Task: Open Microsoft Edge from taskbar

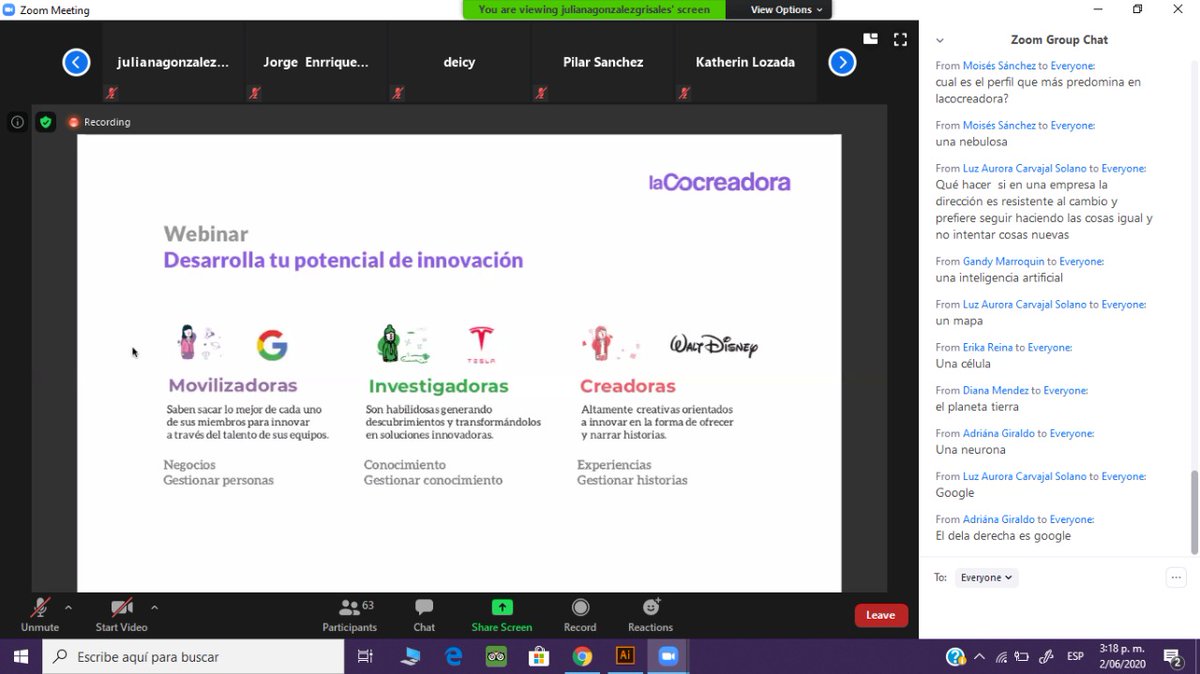Action: [x=453, y=657]
